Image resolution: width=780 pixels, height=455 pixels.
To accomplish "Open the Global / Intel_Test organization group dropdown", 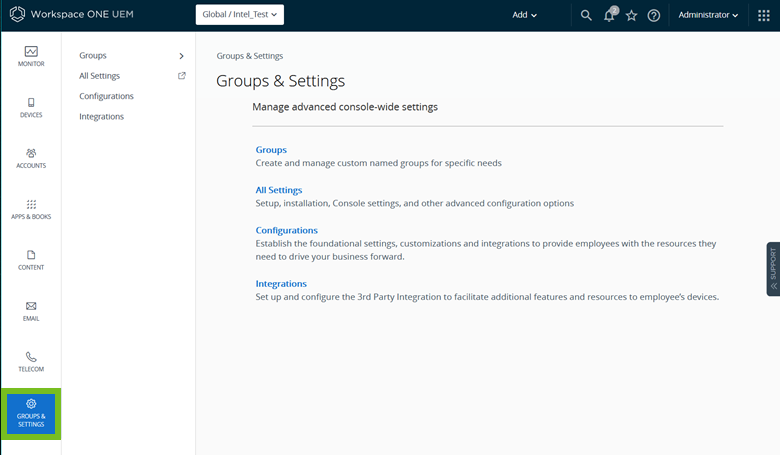I will [240, 14].
